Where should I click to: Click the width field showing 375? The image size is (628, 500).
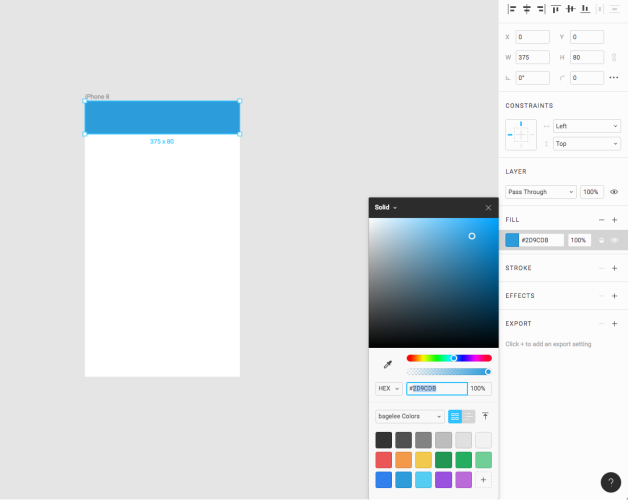(x=532, y=57)
